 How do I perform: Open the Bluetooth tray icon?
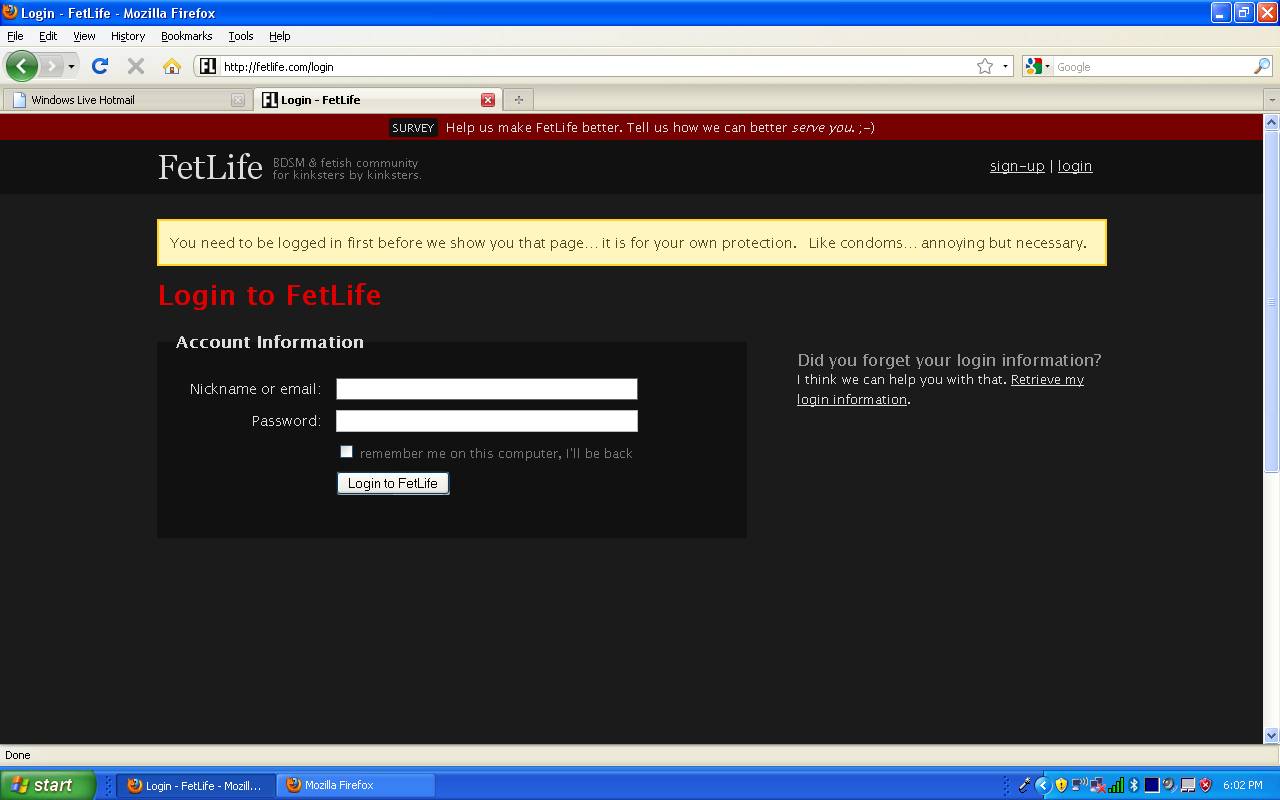click(x=1134, y=785)
